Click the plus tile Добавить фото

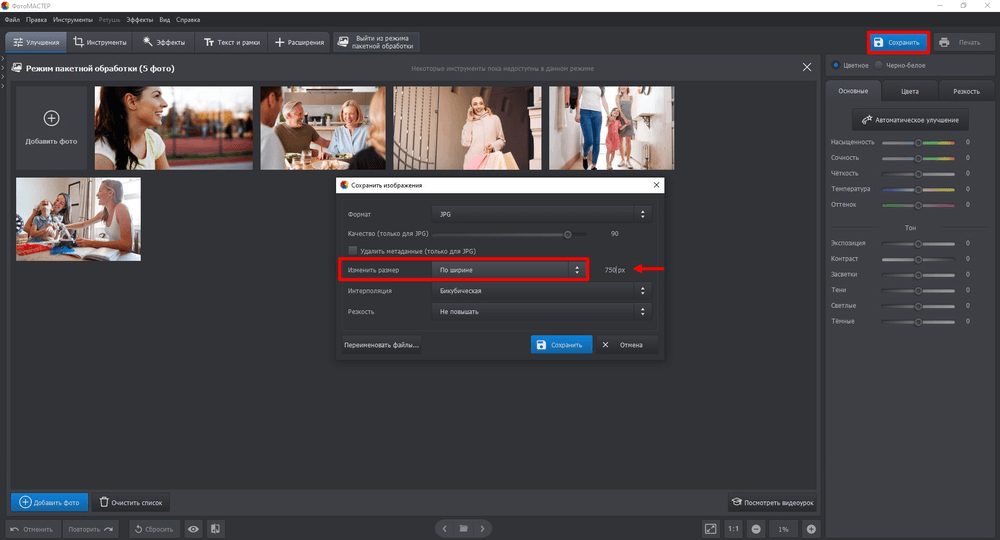click(52, 128)
